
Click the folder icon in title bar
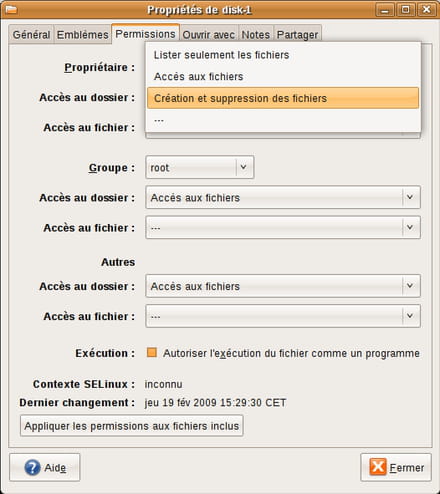(x=11, y=9)
